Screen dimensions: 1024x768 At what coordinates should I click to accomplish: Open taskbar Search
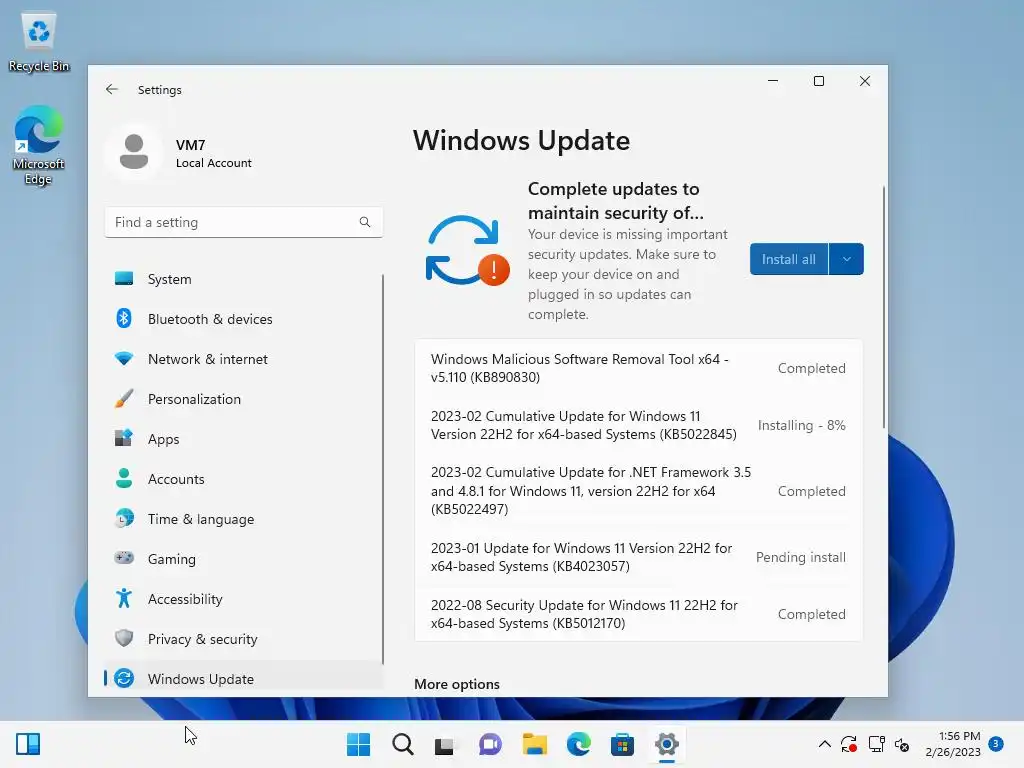click(x=403, y=744)
